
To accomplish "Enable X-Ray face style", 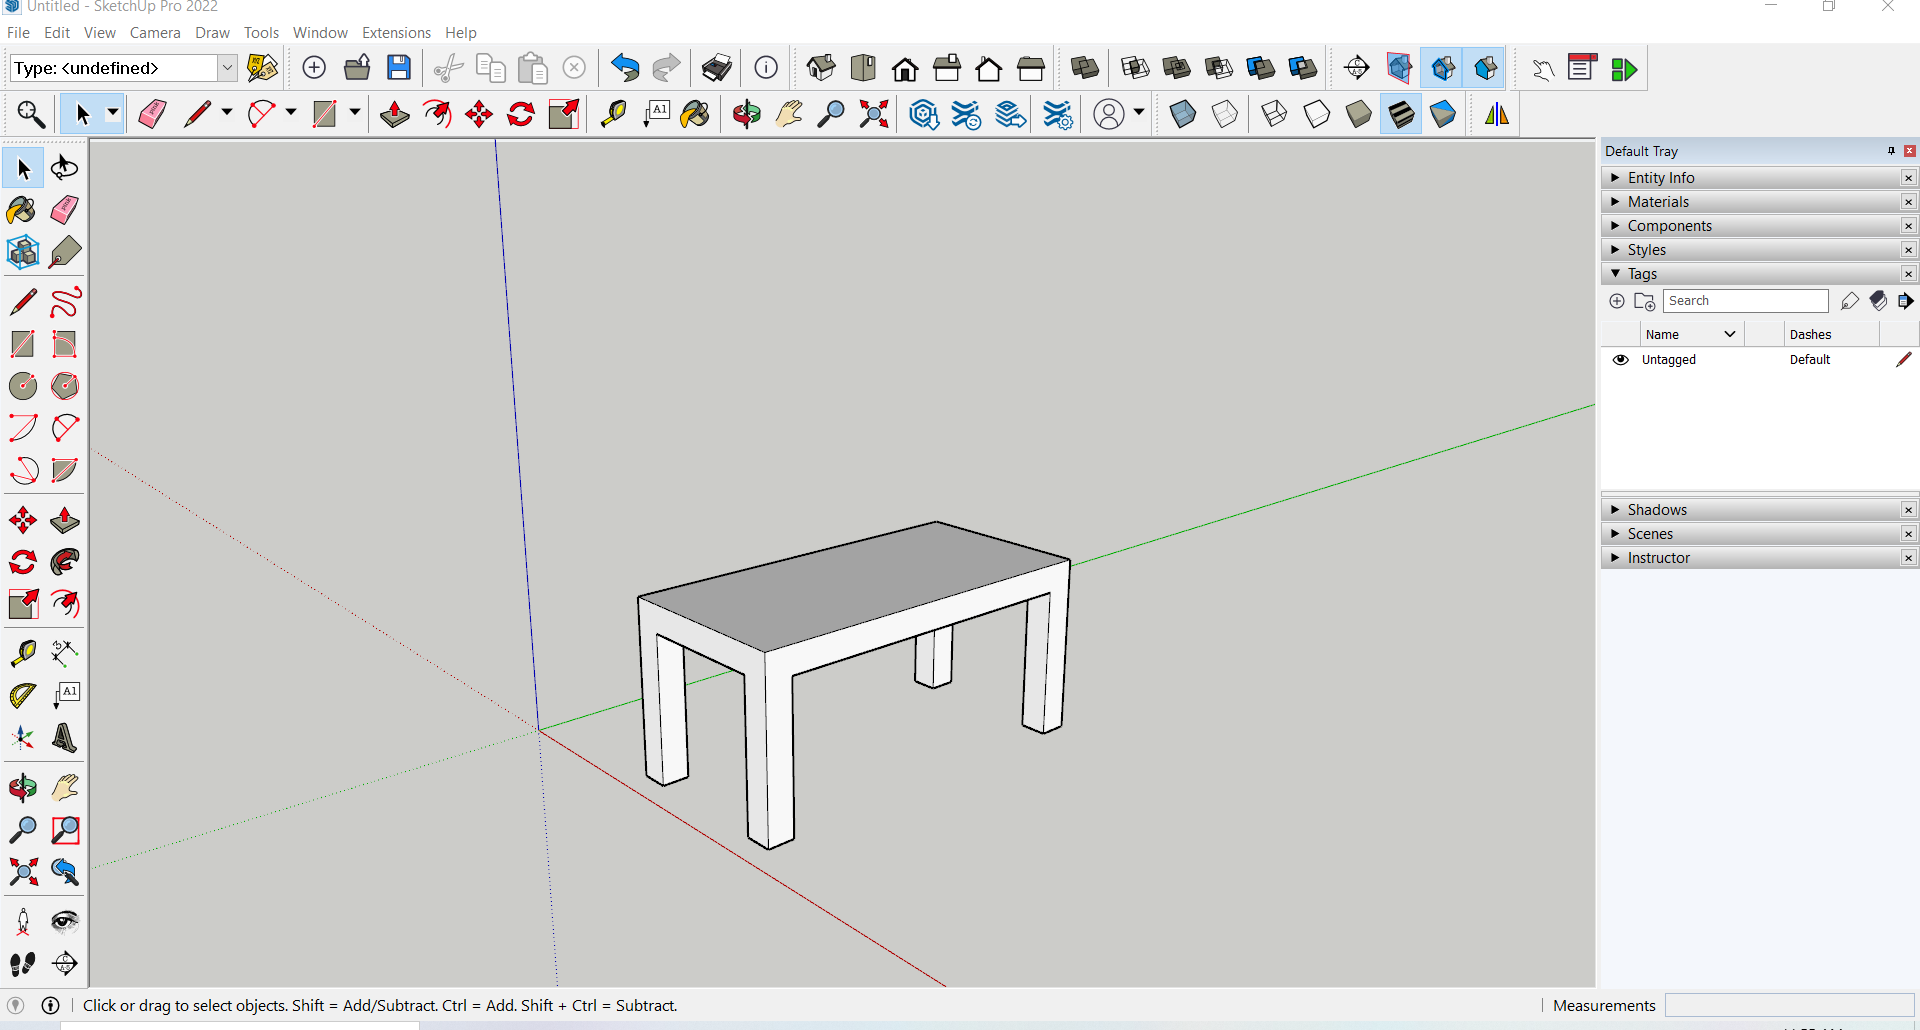I will (x=1183, y=114).
